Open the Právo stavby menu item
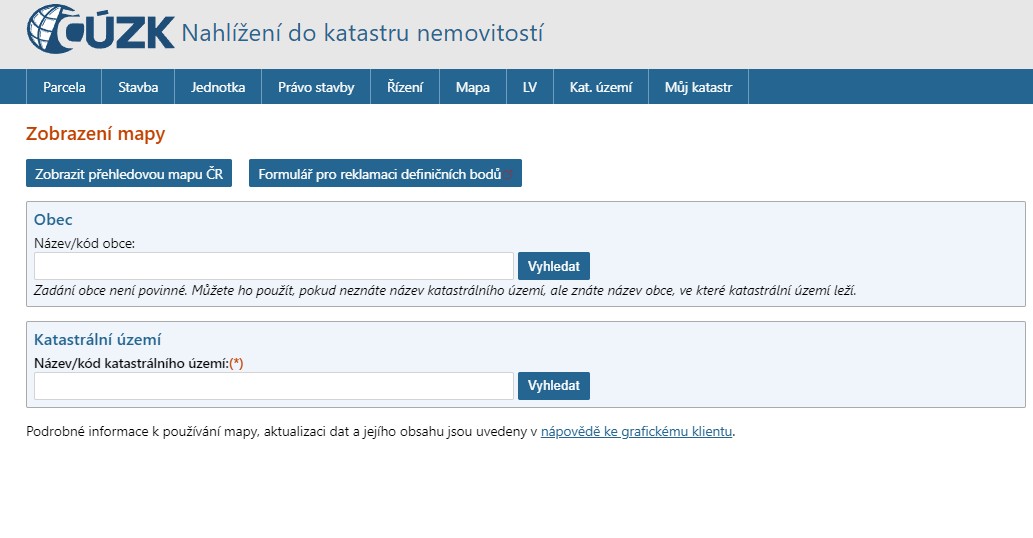 316,87
